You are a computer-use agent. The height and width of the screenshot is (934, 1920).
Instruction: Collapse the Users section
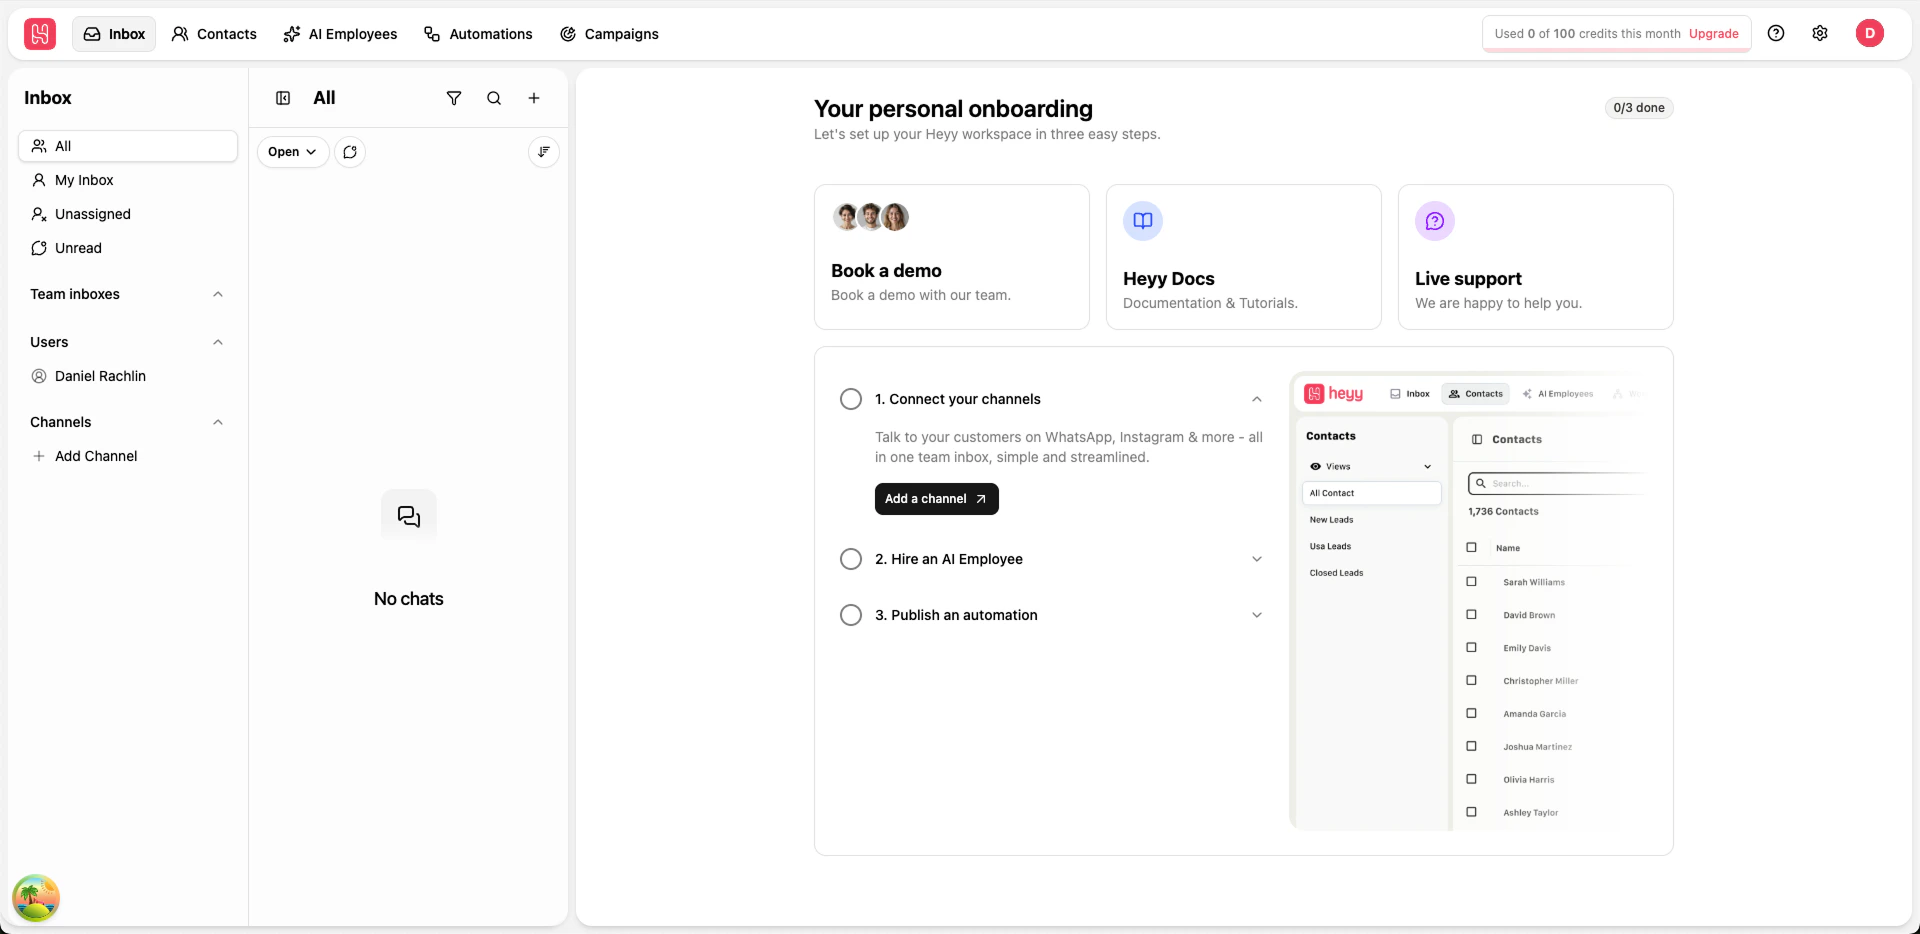[x=218, y=342]
